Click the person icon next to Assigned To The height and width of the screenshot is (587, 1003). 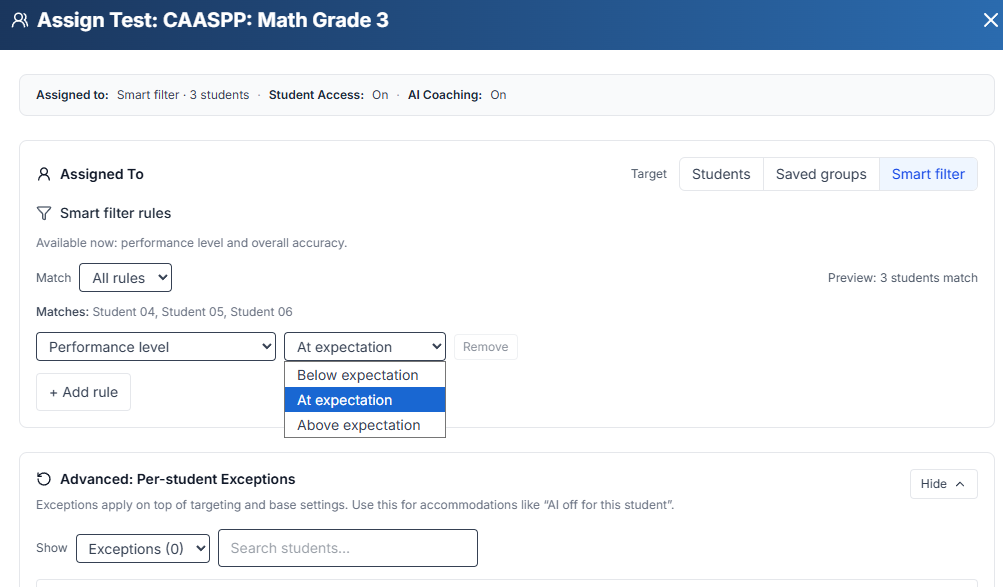pyautogui.click(x=44, y=174)
